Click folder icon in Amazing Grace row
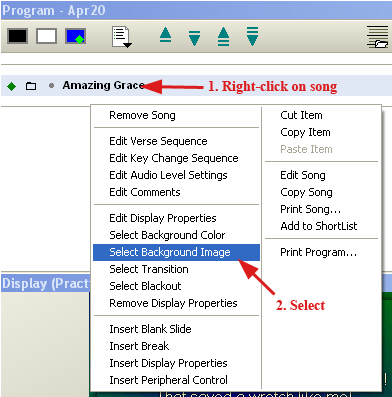 tap(31, 86)
